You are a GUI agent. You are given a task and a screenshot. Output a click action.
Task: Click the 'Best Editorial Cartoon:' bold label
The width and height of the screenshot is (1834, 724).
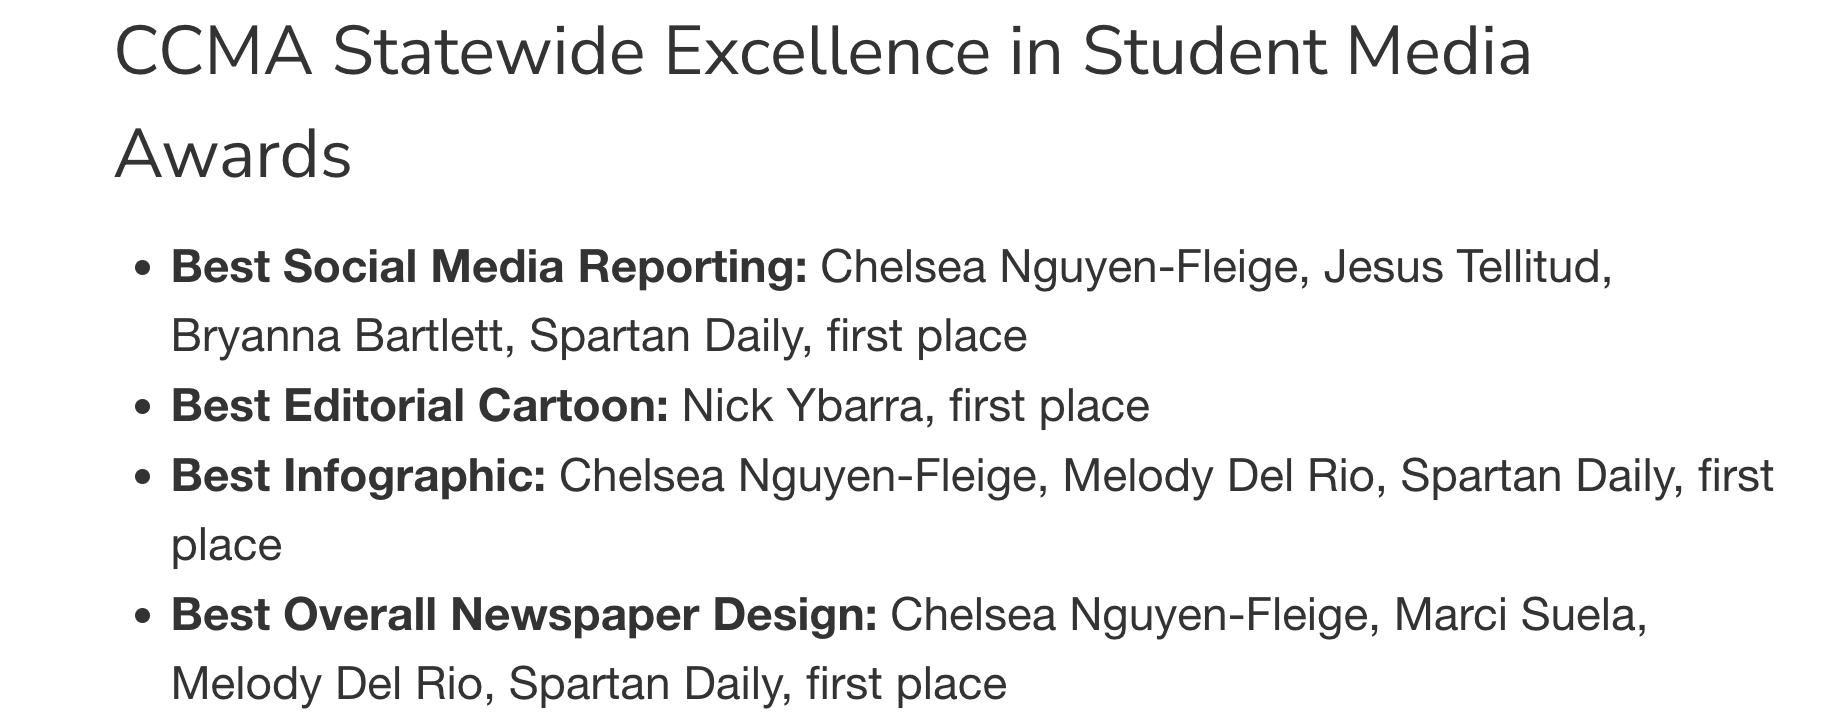point(420,406)
